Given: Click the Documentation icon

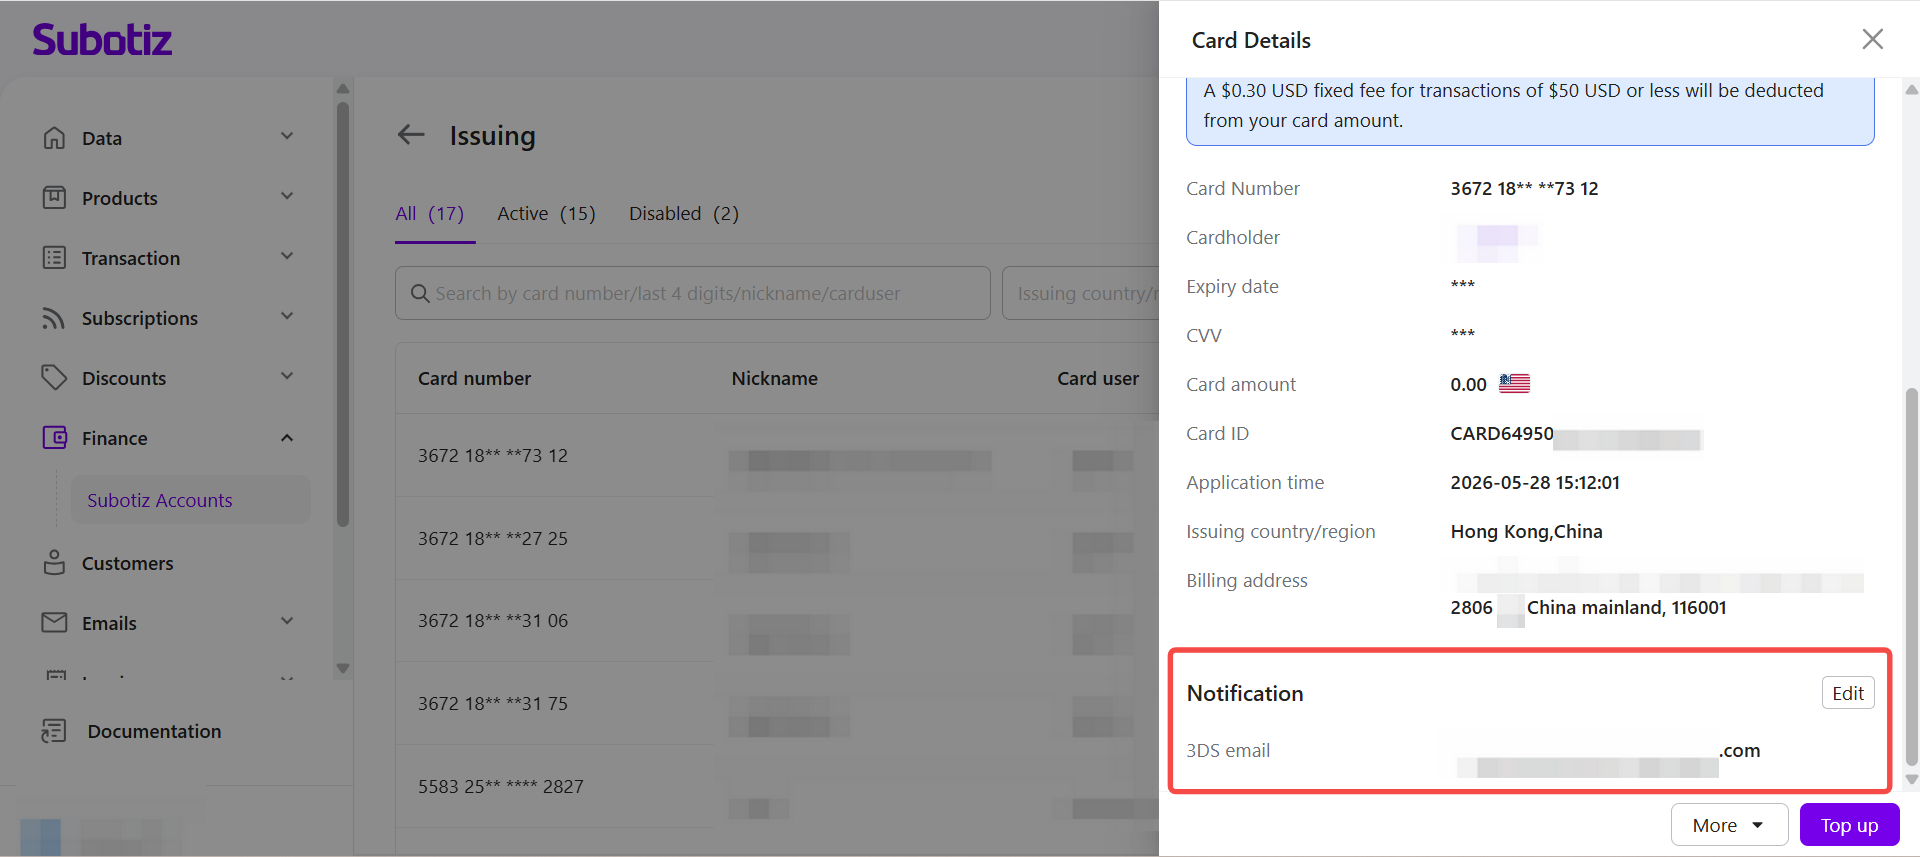Looking at the screenshot, I should (x=54, y=731).
